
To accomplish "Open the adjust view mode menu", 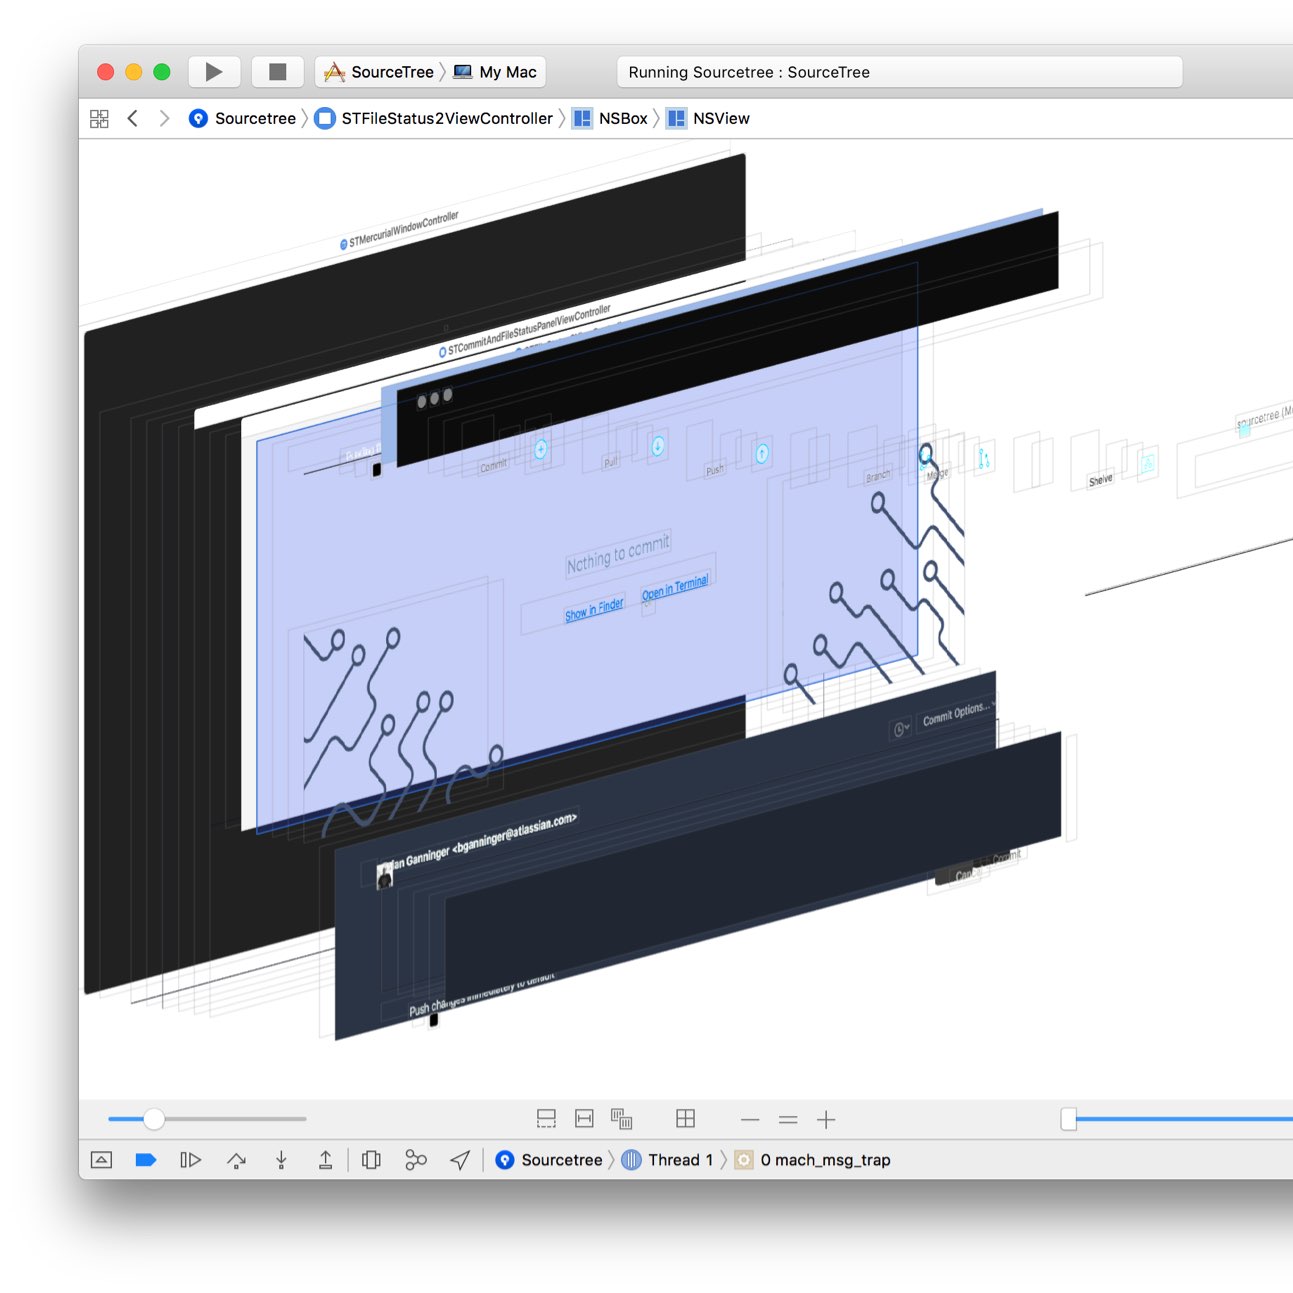I will [x=622, y=1119].
